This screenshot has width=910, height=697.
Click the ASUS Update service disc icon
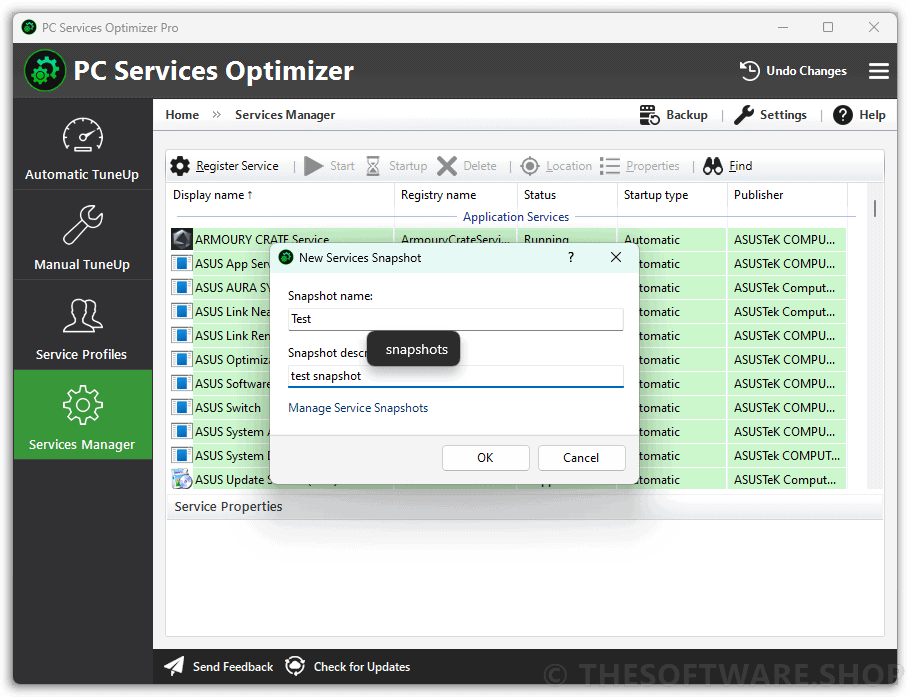pyautogui.click(x=182, y=479)
